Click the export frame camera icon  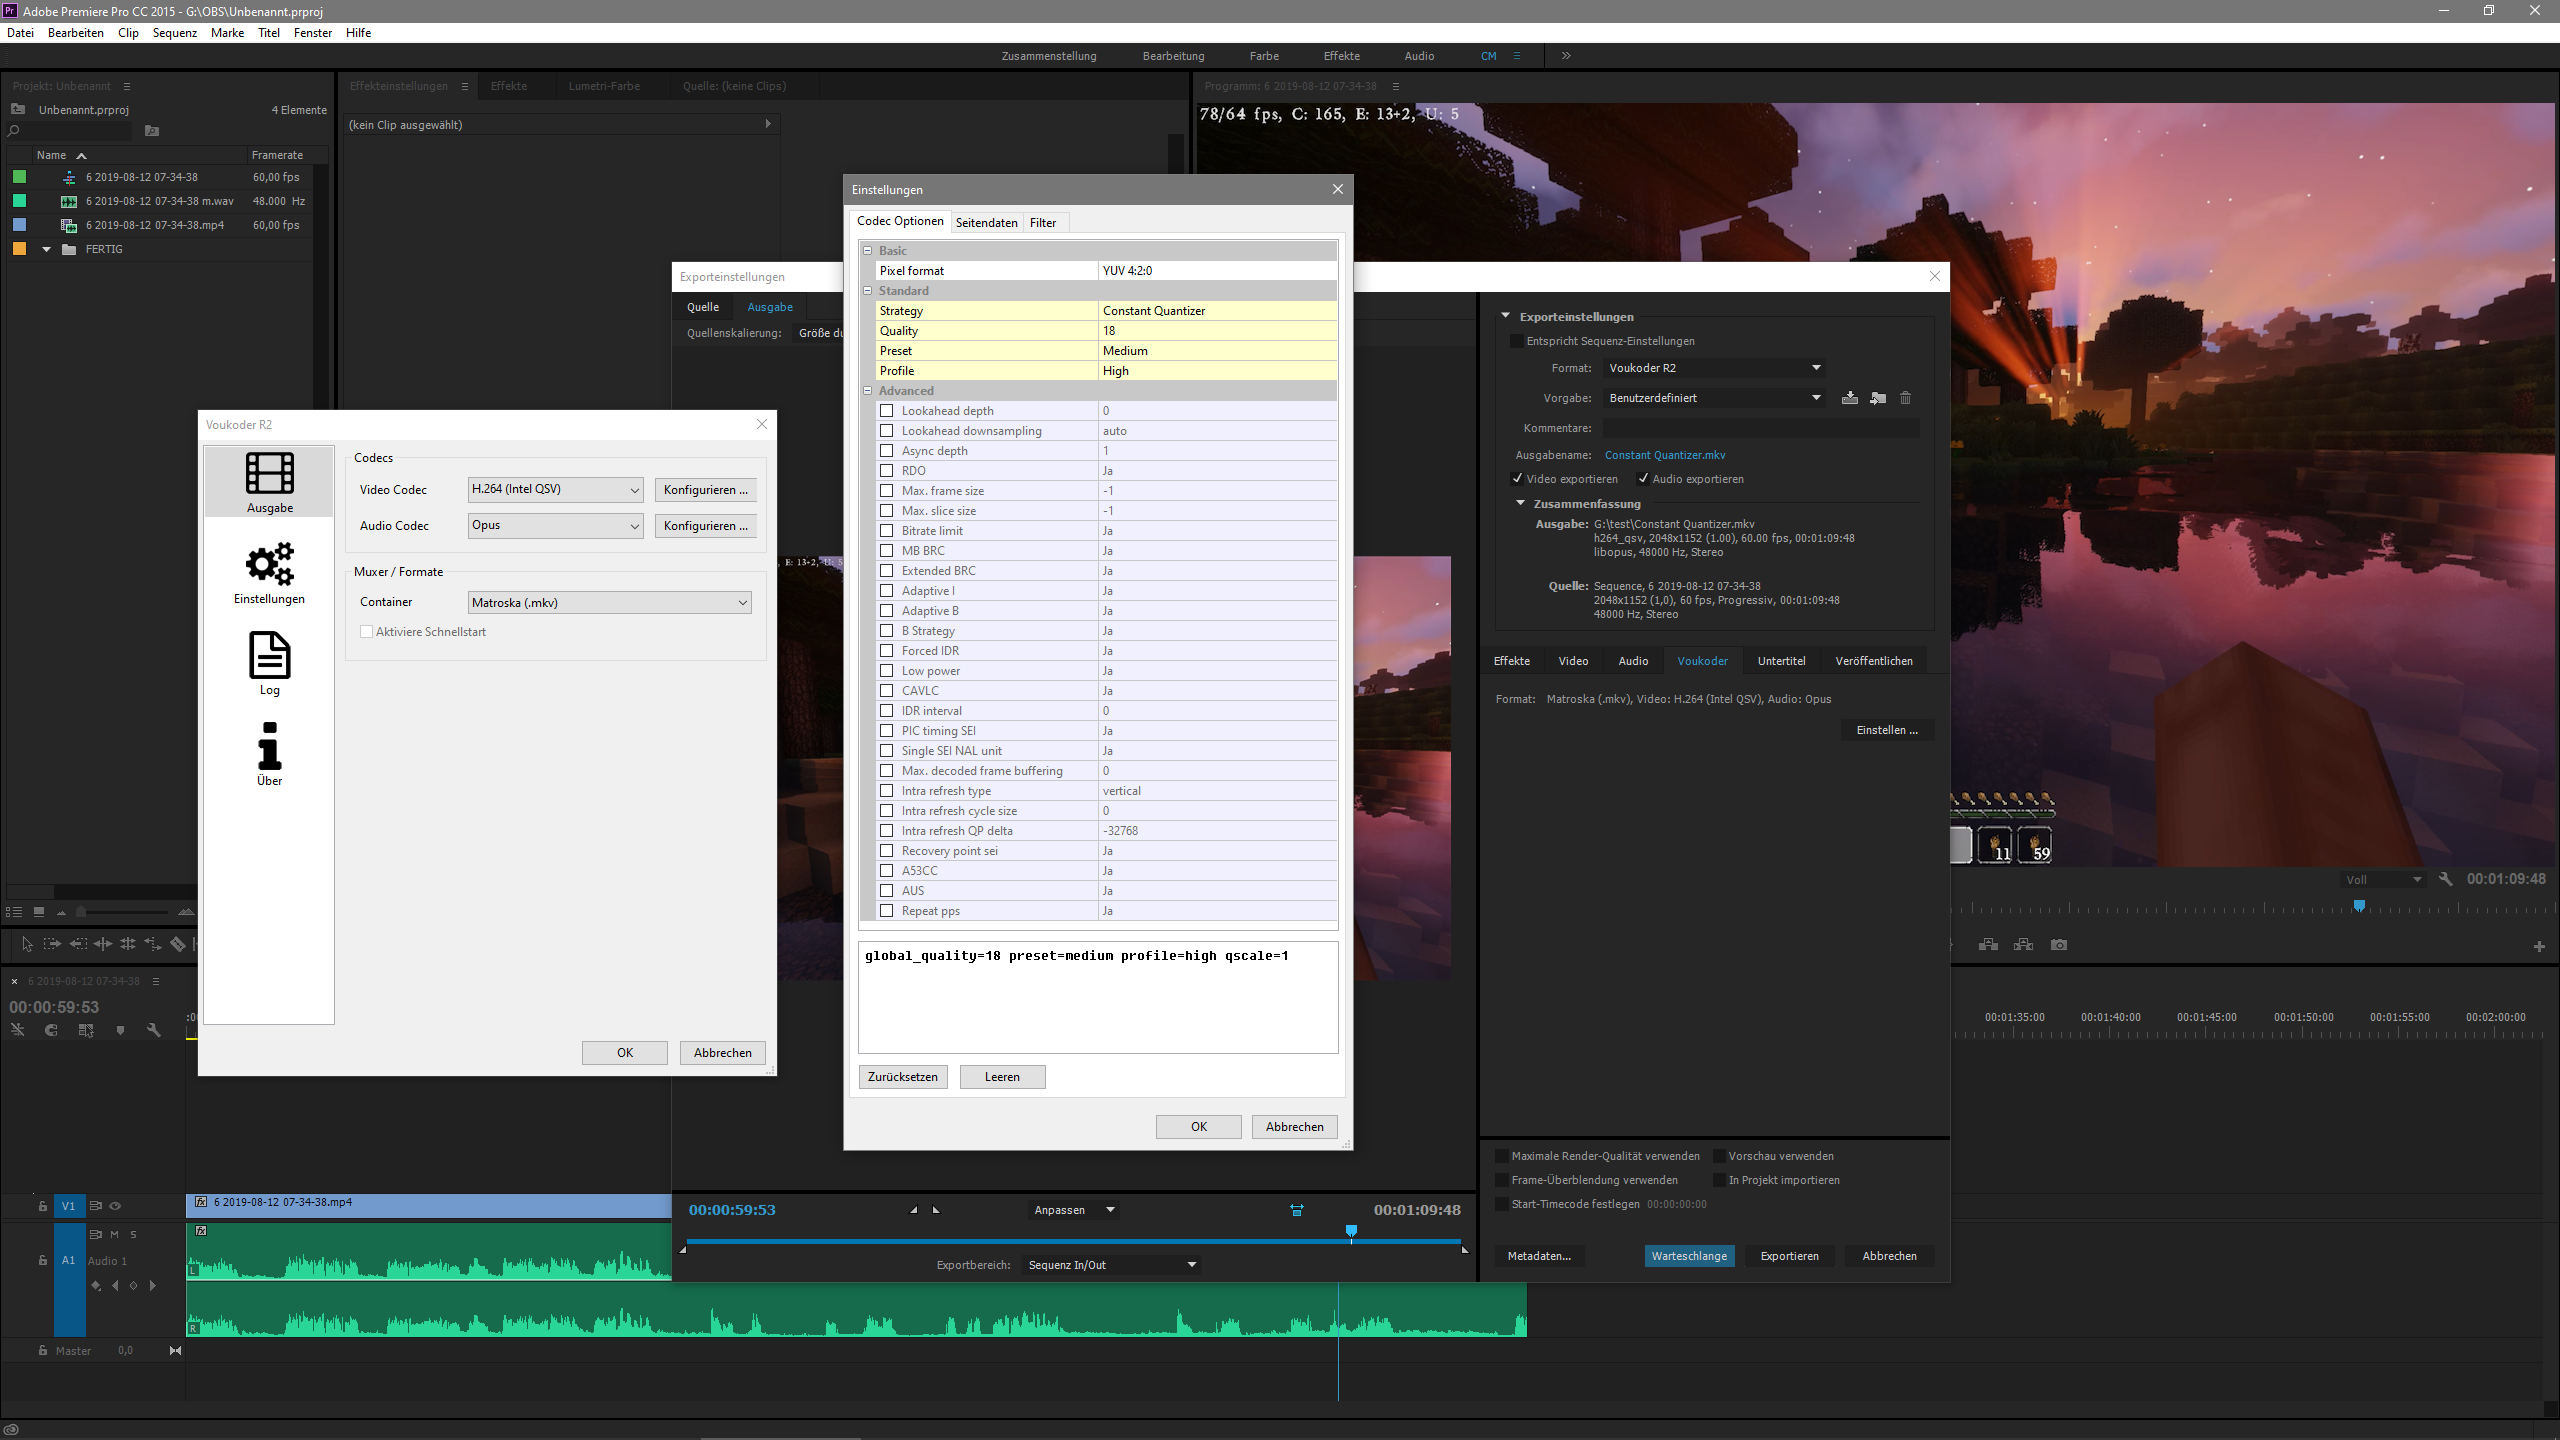pos(2058,945)
